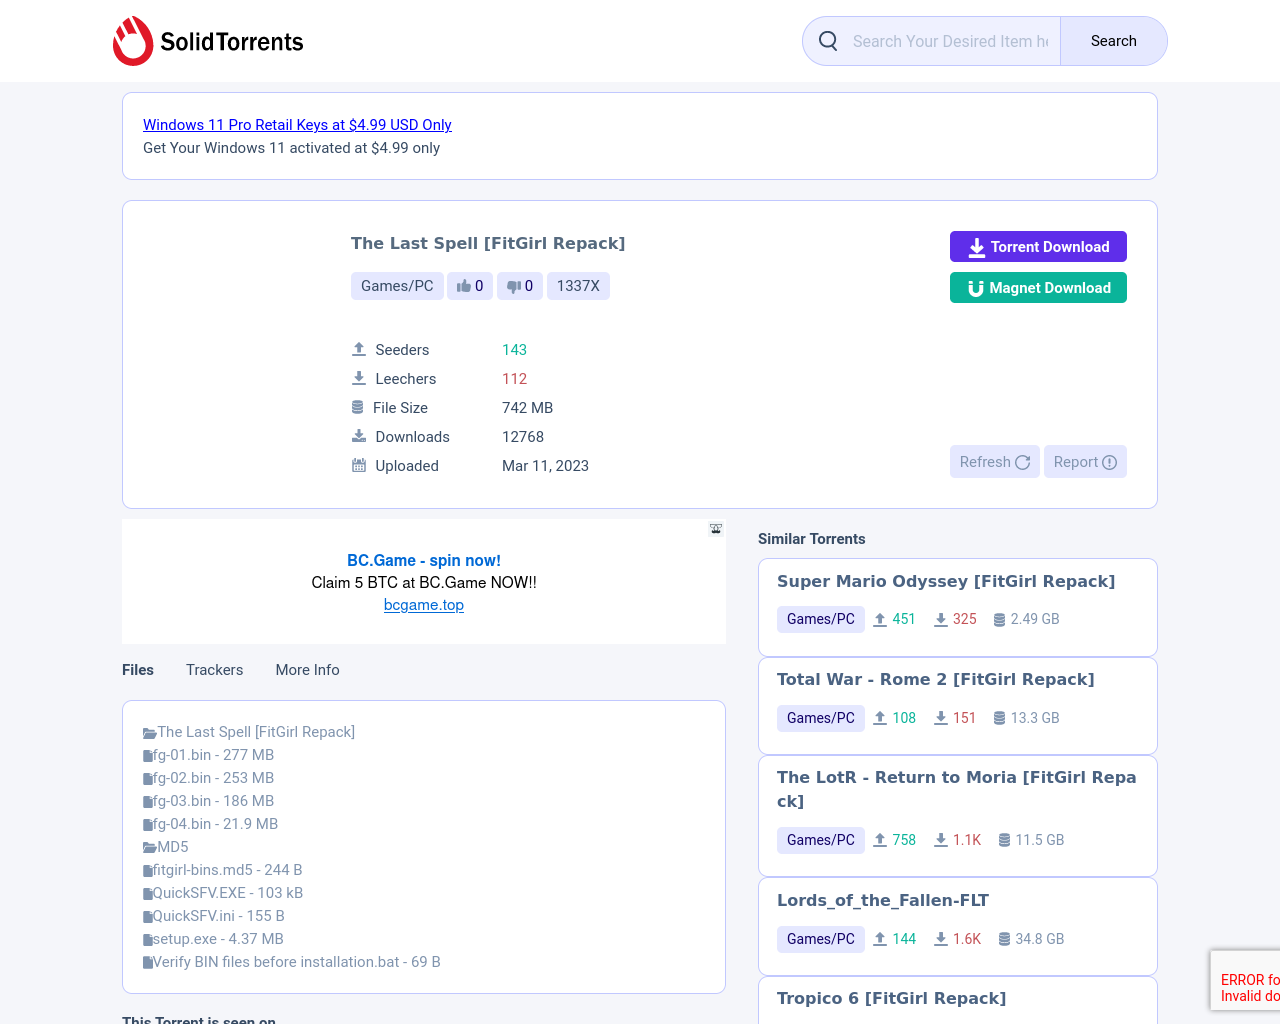Open Tropico 6 [FitGirl Repack] torrent

(x=892, y=999)
